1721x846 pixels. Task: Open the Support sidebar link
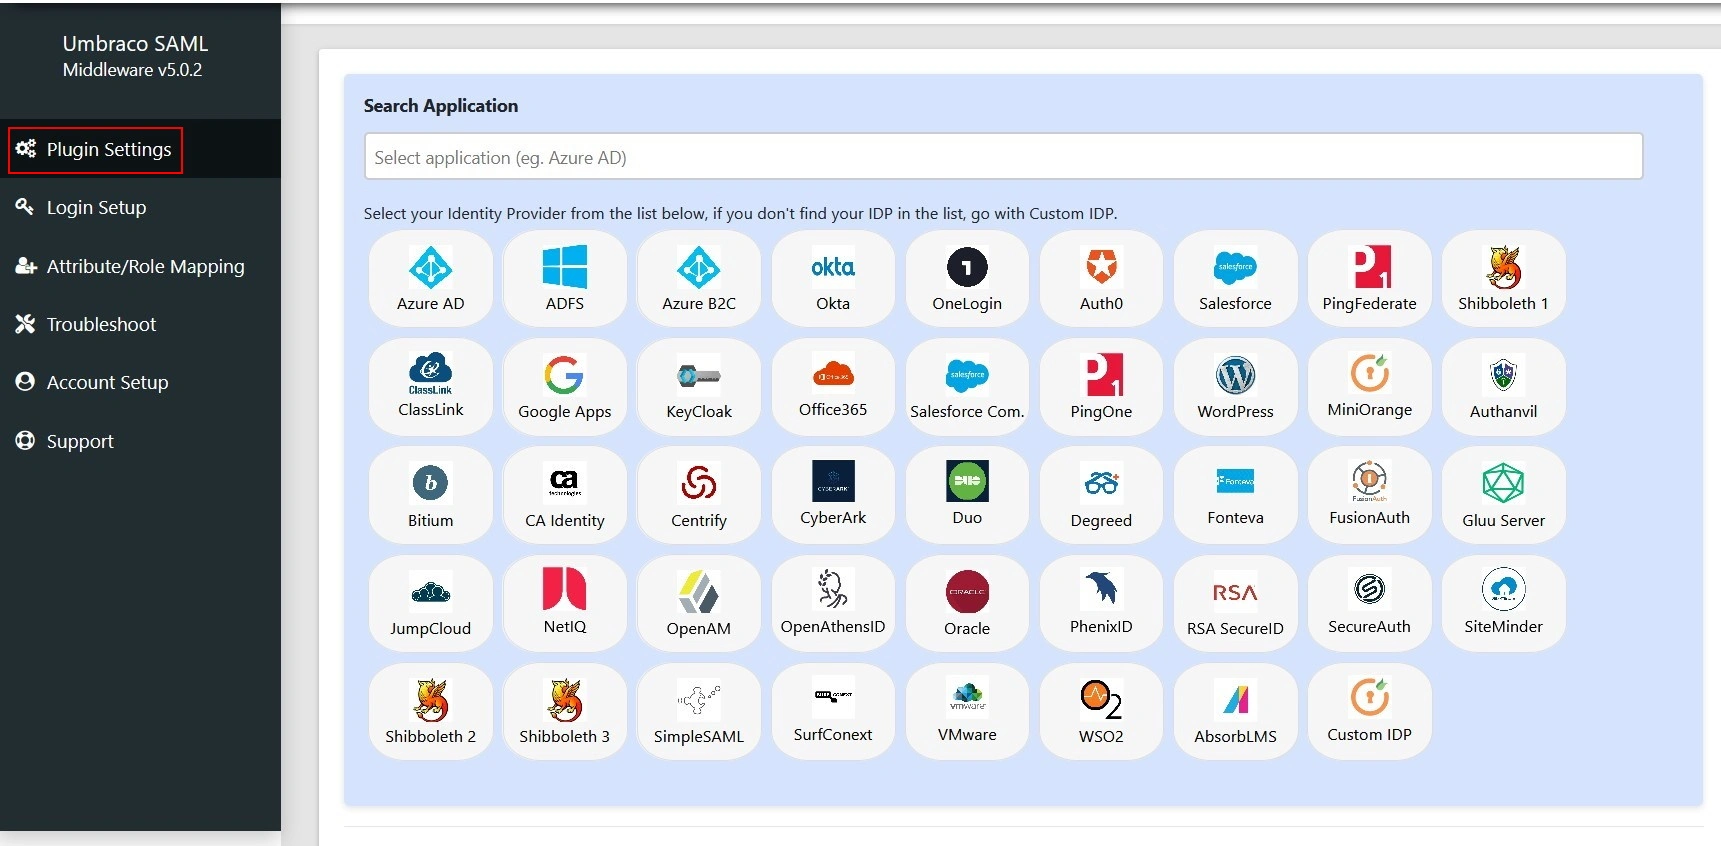pyautogui.click(x=80, y=441)
